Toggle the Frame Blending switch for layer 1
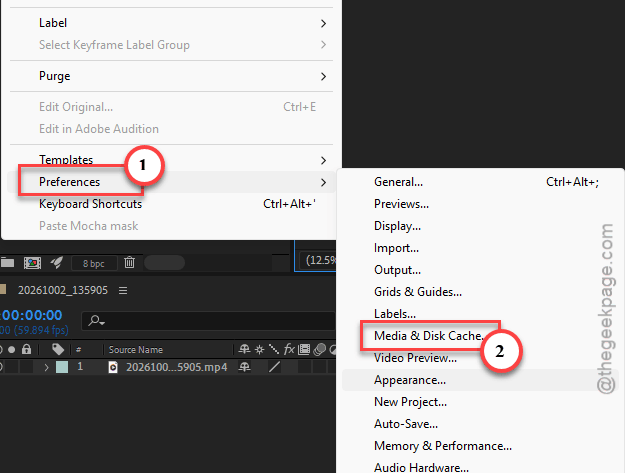The height and width of the screenshot is (473, 625). pyautogui.click(x=304, y=367)
